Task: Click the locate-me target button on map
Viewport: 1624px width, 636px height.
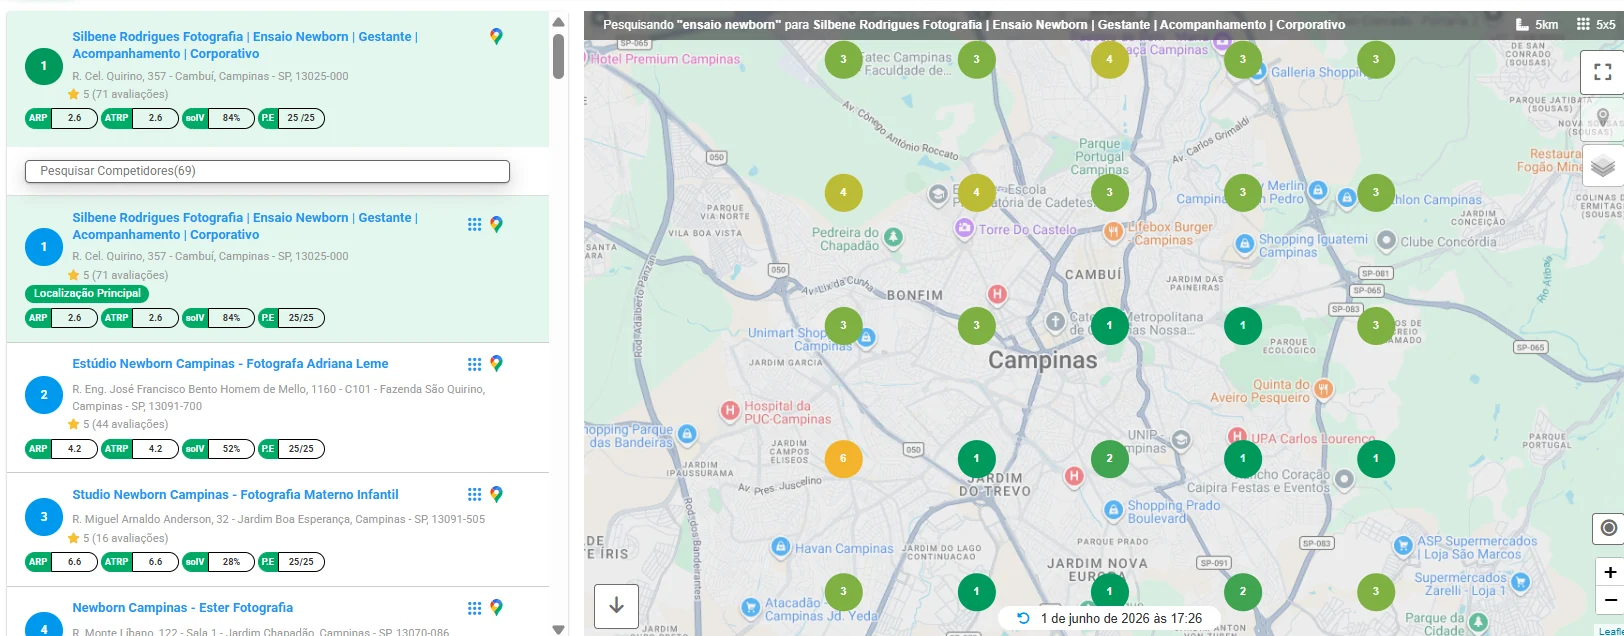Action: click(1608, 528)
